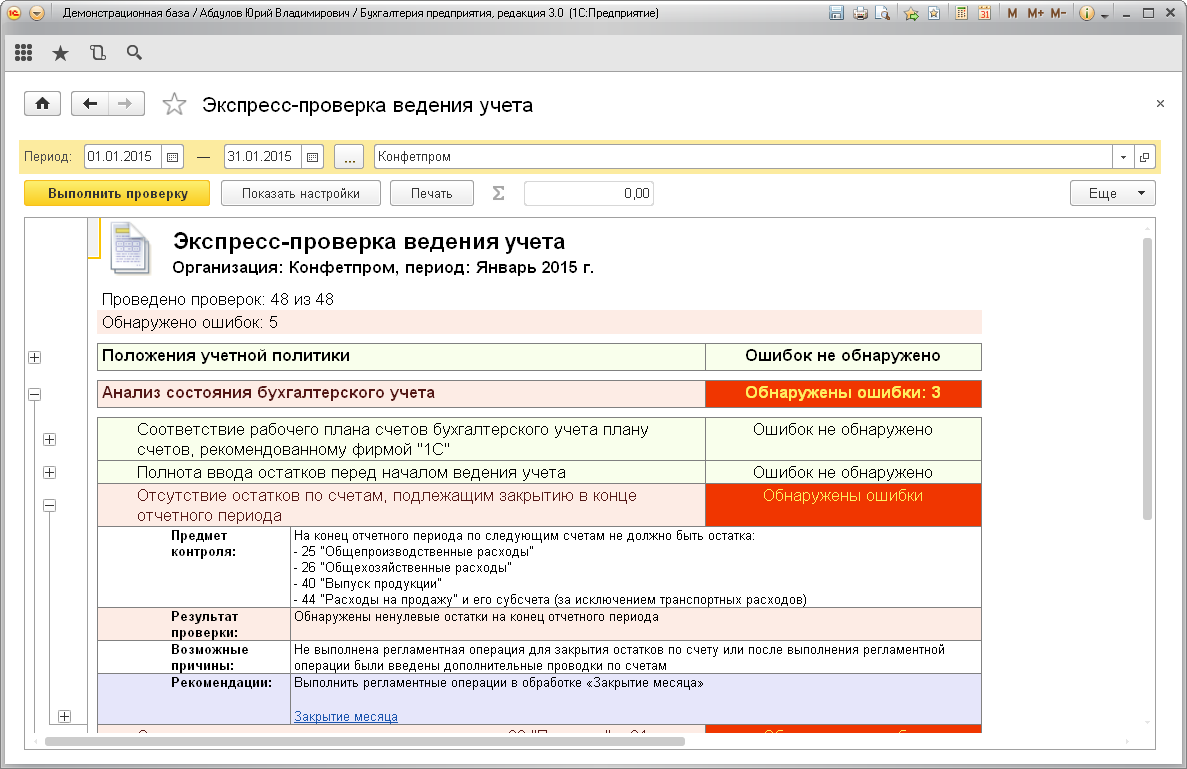The width and height of the screenshot is (1187, 769).
Task: Click the end date field 31.01.2015
Action: [x=262, y=157]
